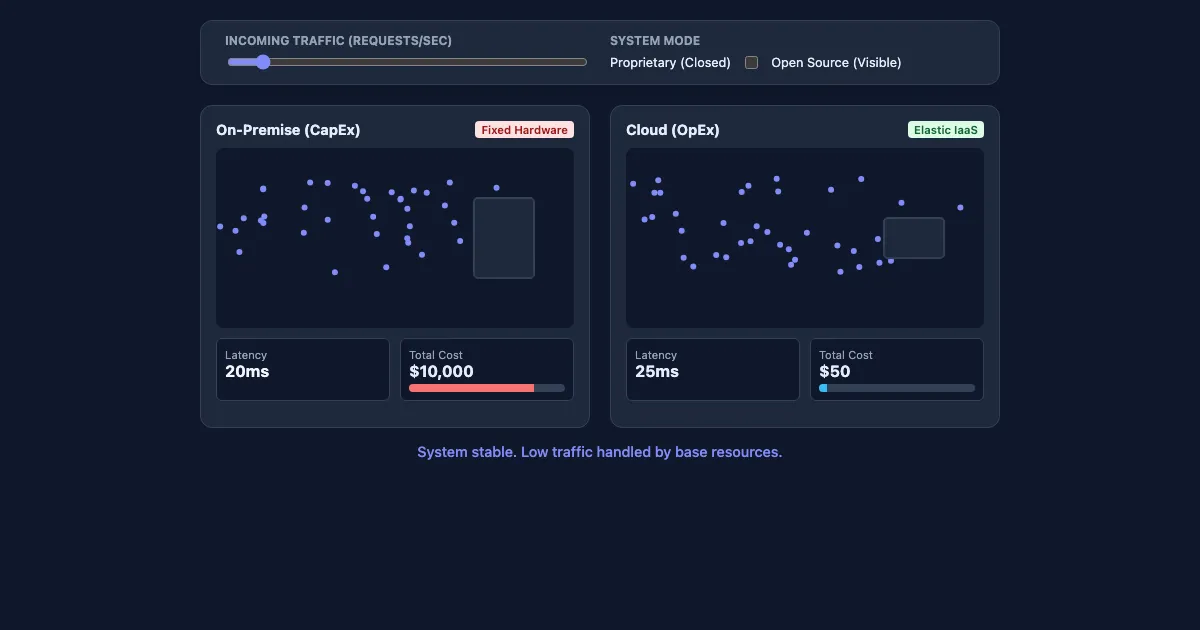Click the System Mode label

[x=655, y=41]
